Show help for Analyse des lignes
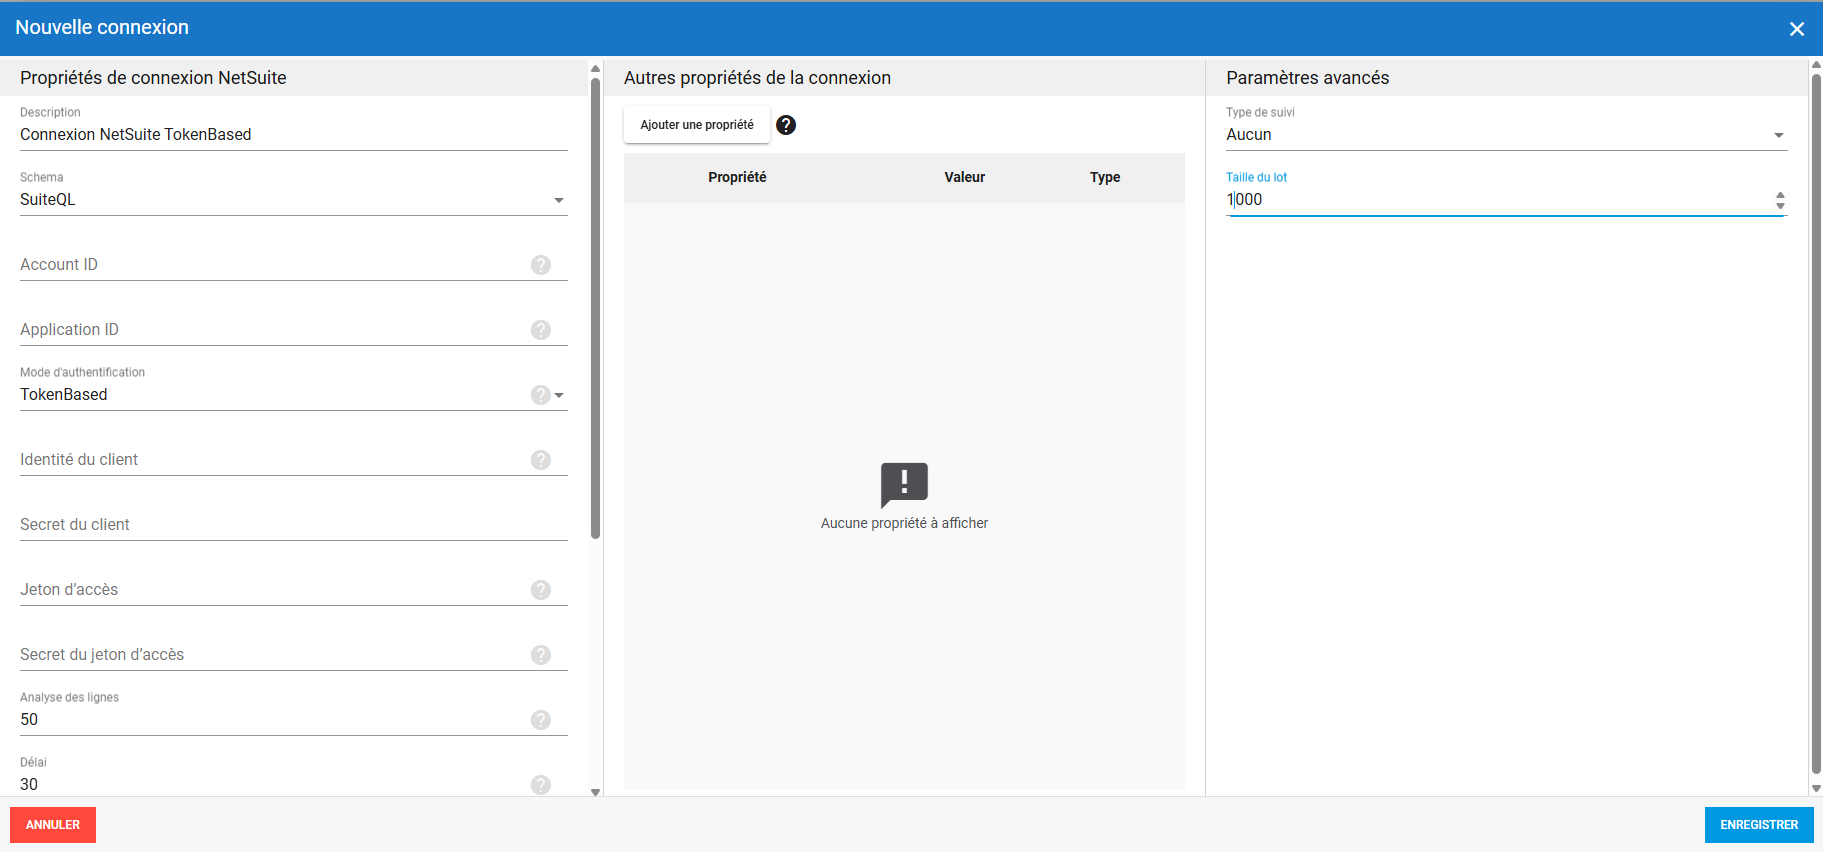Viewport: 1823px width, 852px height. [541, 720]
